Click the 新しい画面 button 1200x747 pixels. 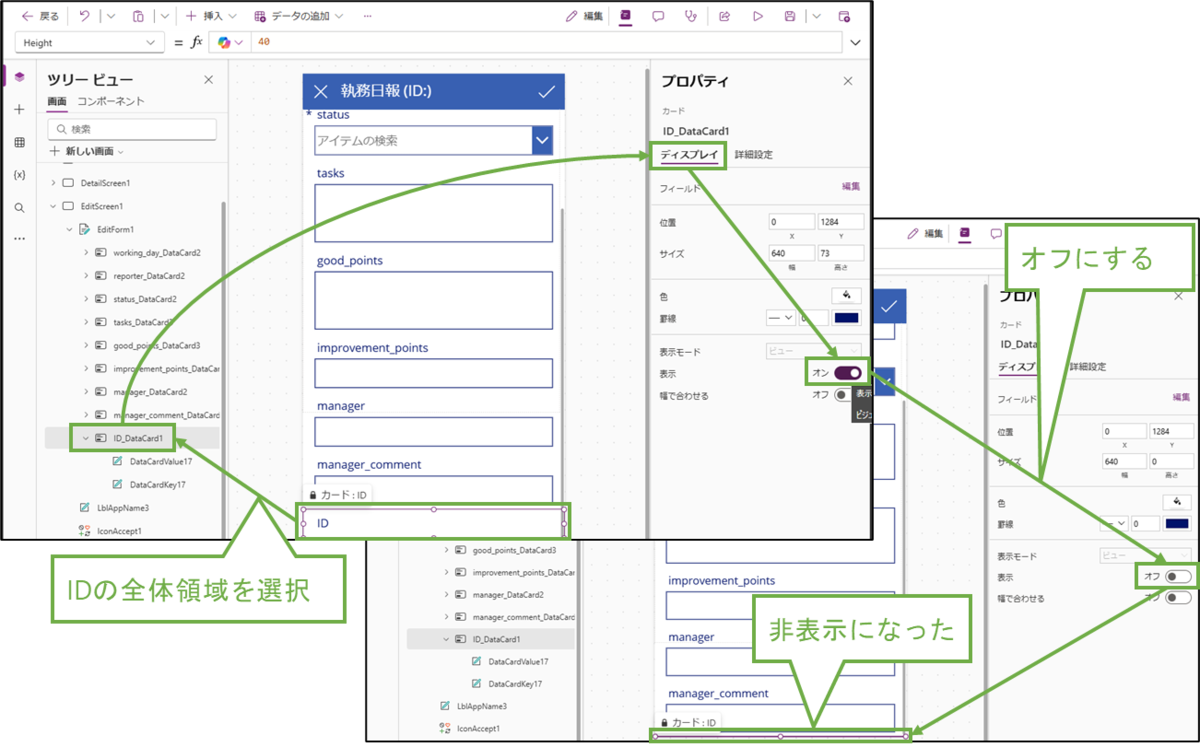pos(86,151)
